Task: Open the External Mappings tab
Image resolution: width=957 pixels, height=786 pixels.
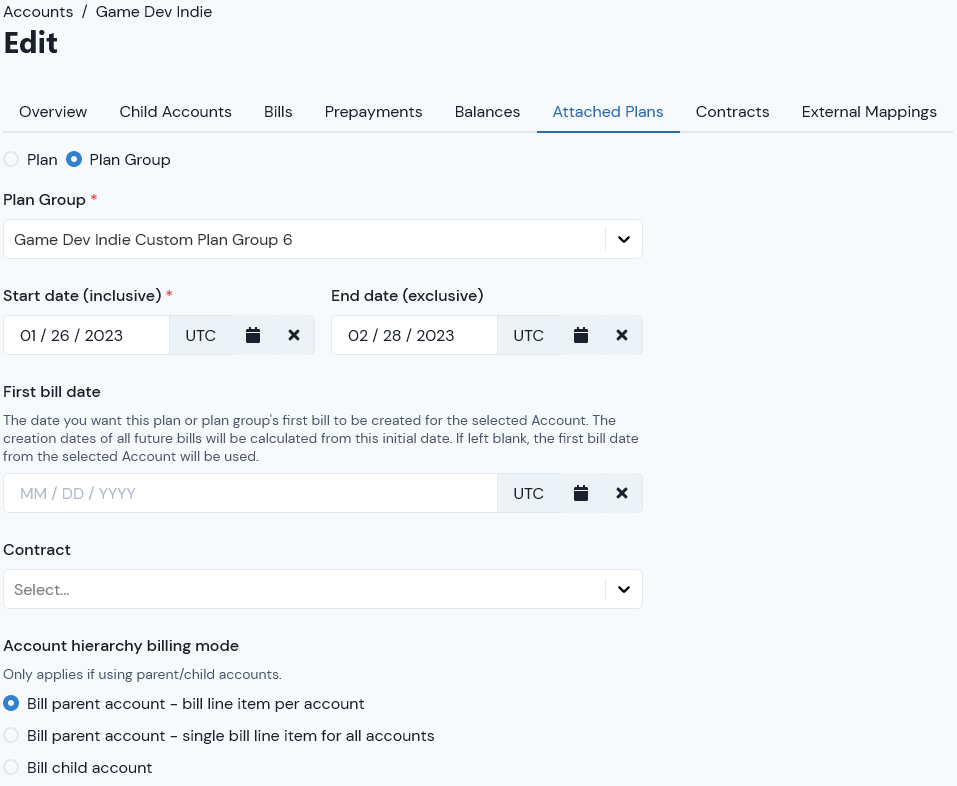Action: [869, 112]
